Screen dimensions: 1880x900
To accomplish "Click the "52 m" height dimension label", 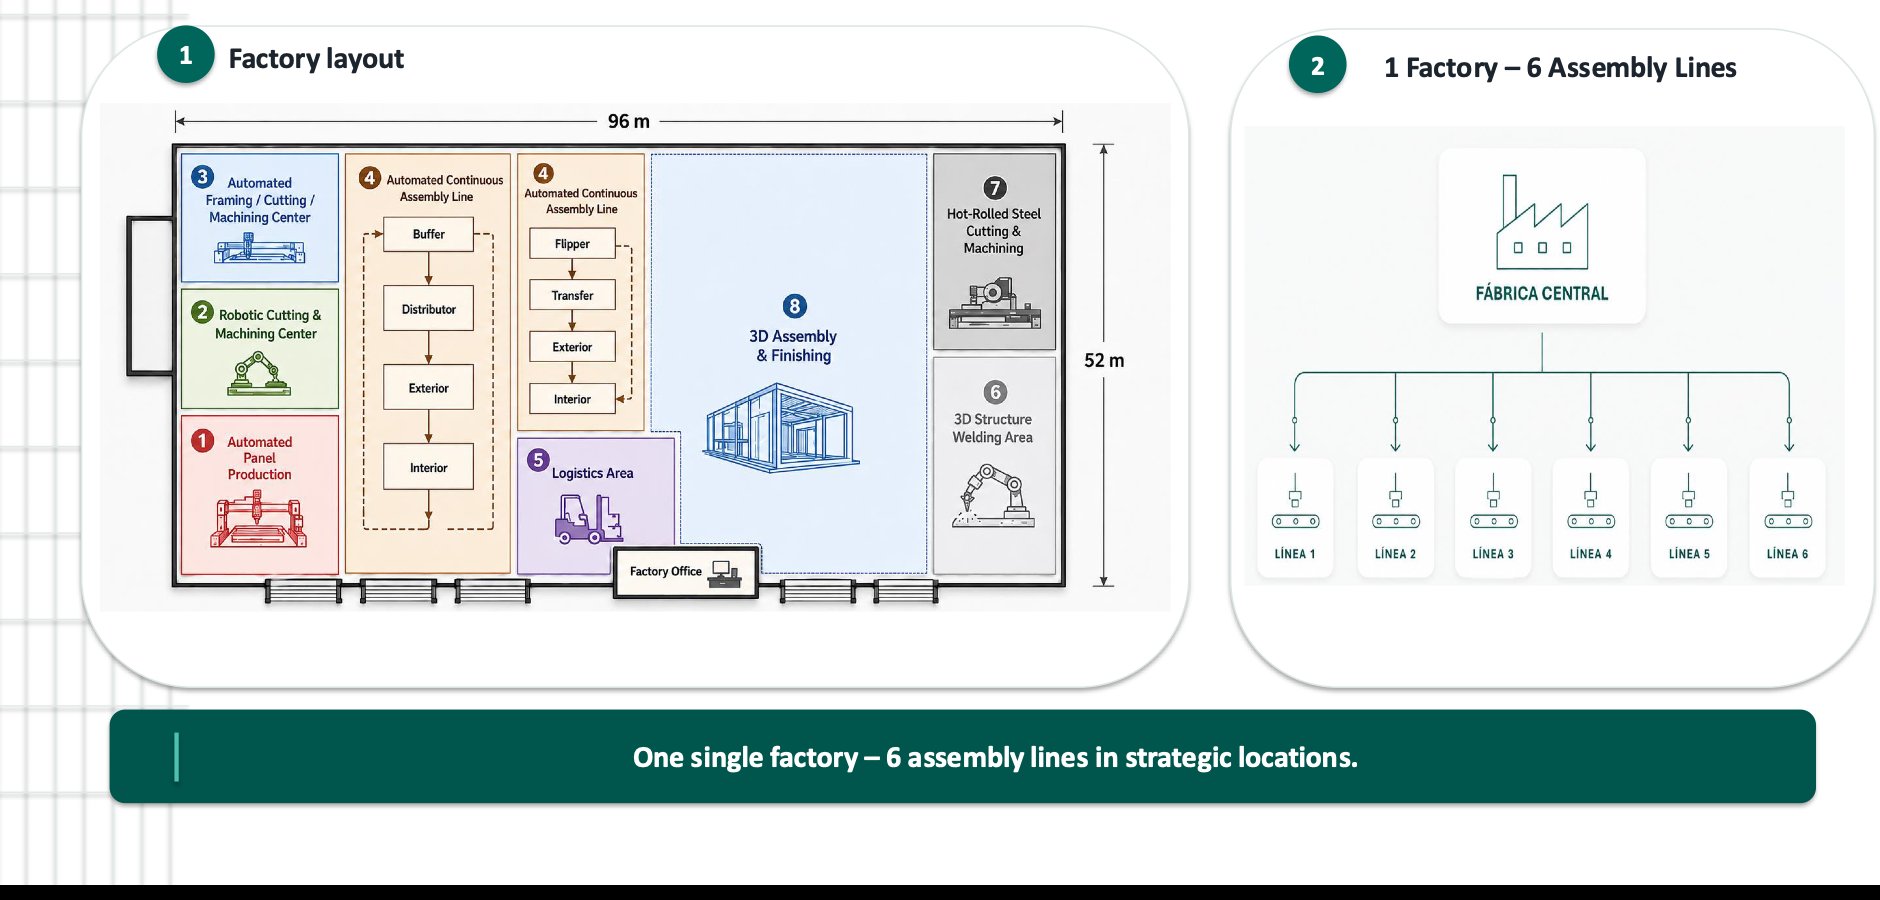I will pyautogui.click(x=1104, y=360).
